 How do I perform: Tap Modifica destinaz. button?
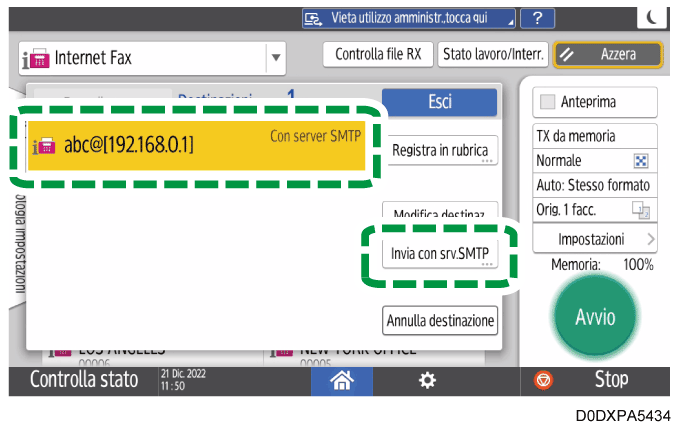pyautogui.click(x=440, y=210)
